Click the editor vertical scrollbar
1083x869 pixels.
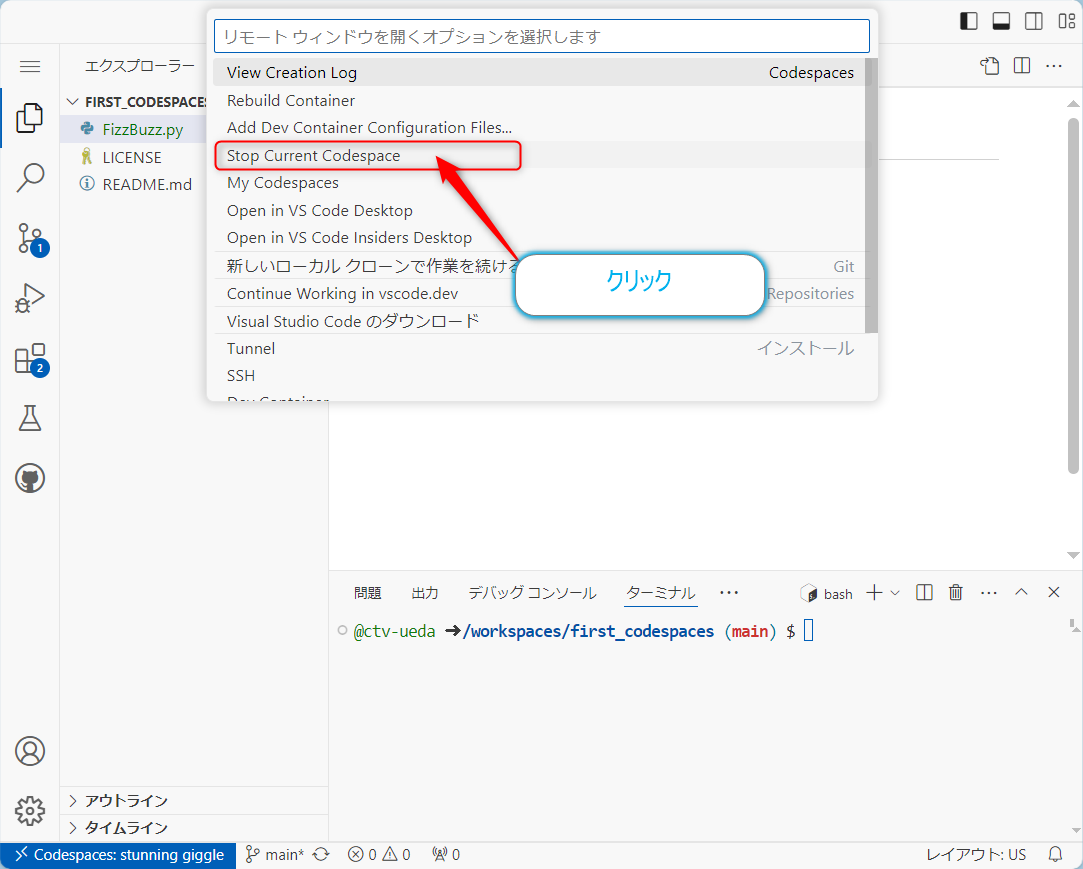1073,296
